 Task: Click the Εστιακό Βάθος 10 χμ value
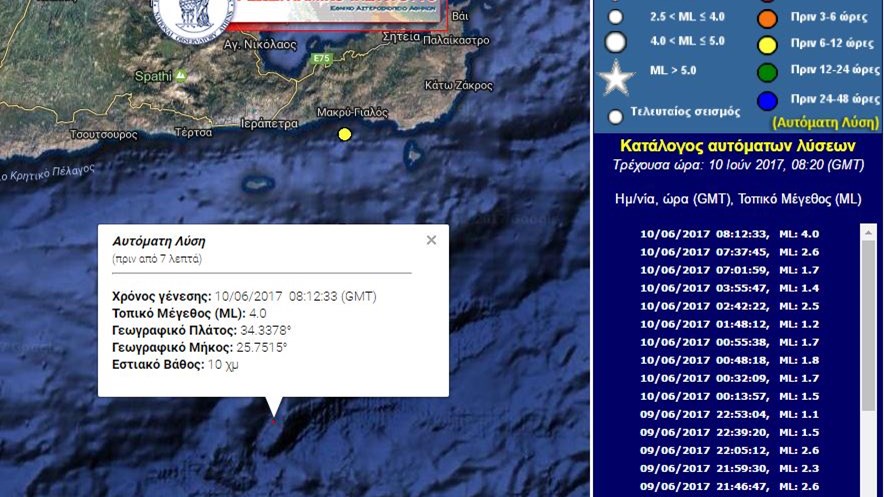coord(223,365)
